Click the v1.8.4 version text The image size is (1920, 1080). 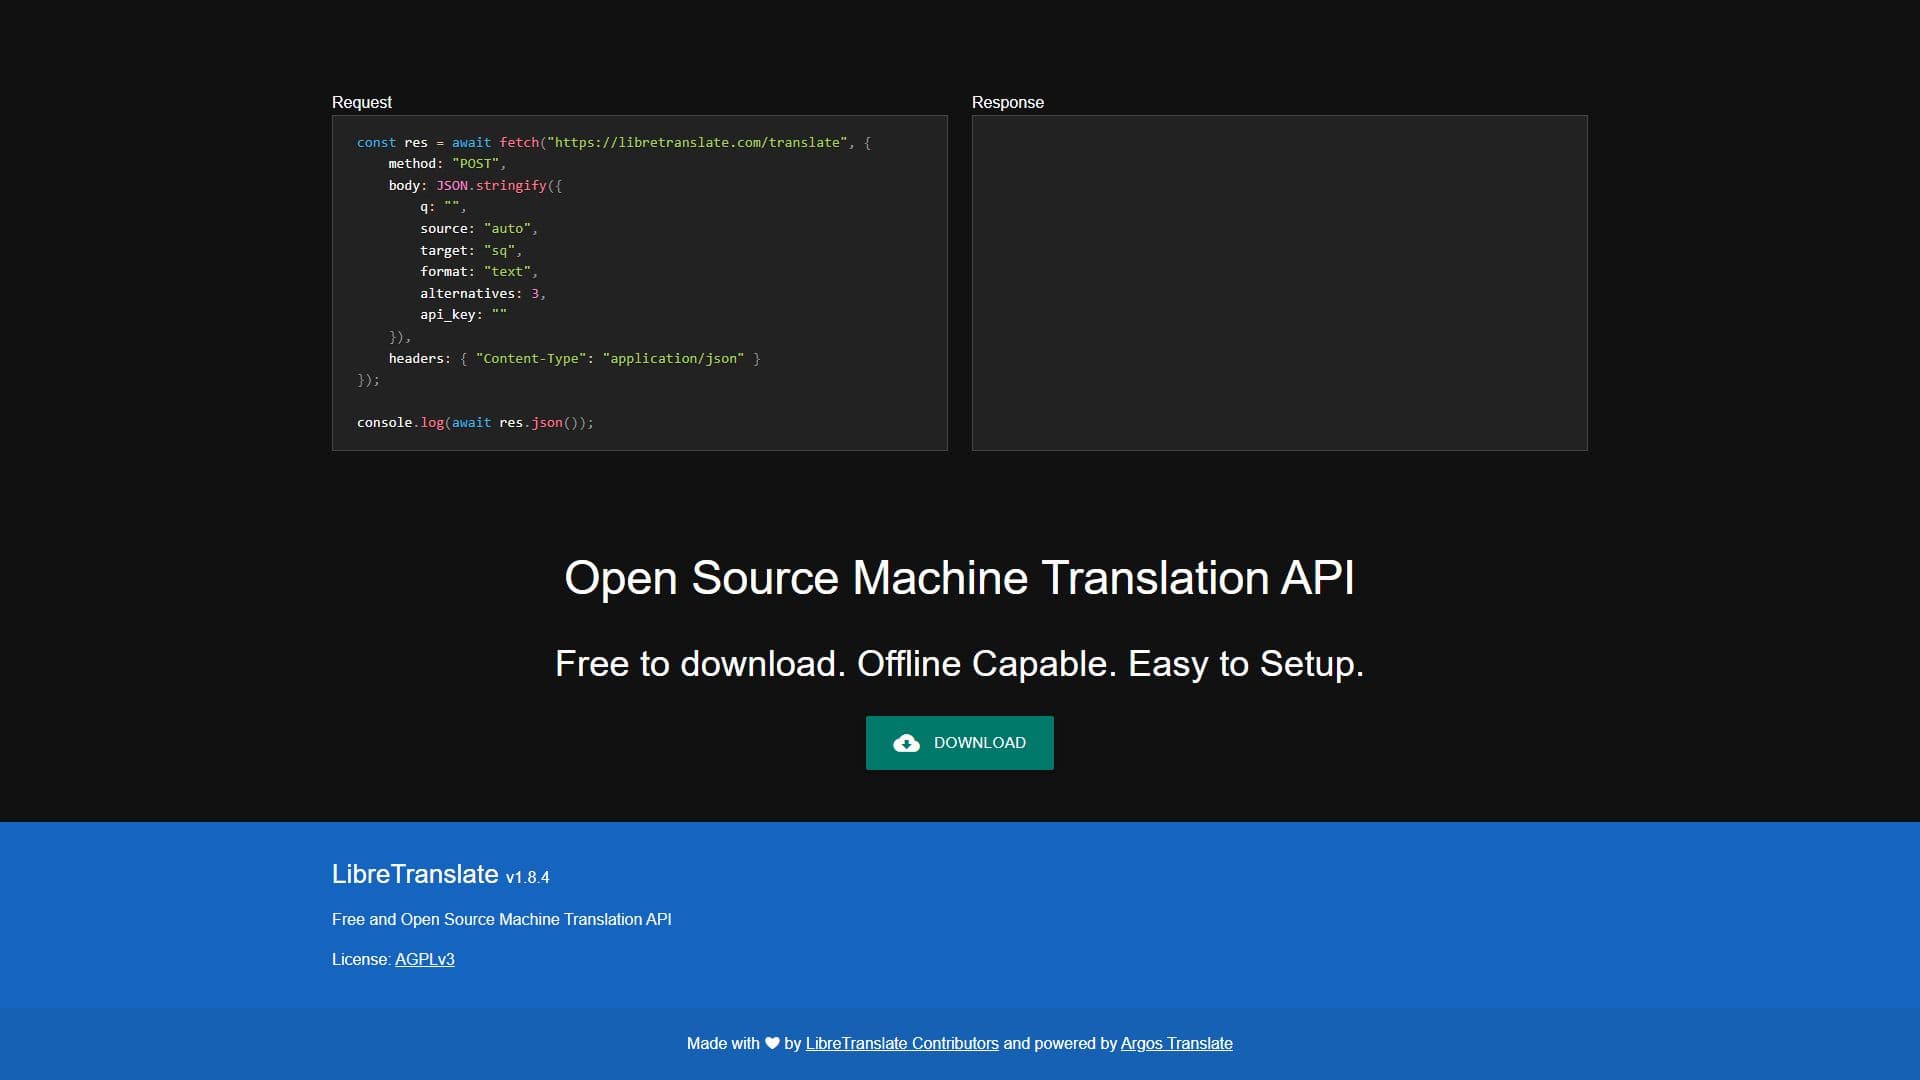click(x=528, y=877)
